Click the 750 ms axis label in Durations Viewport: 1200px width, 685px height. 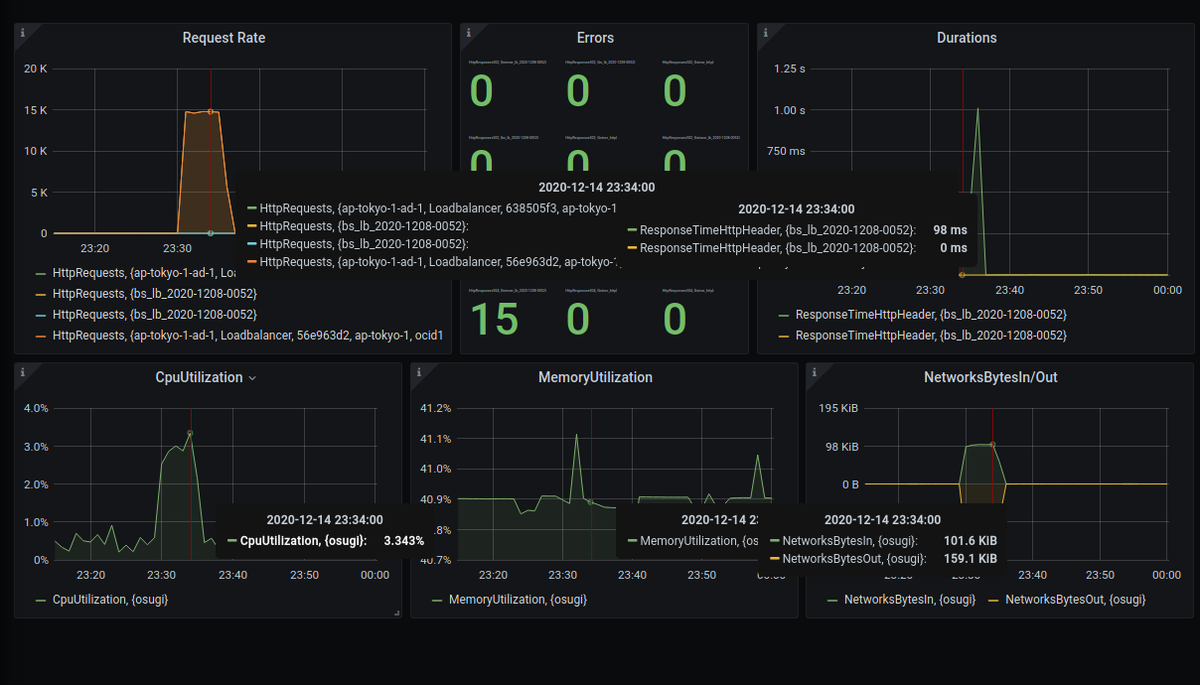tap(786, 151)
